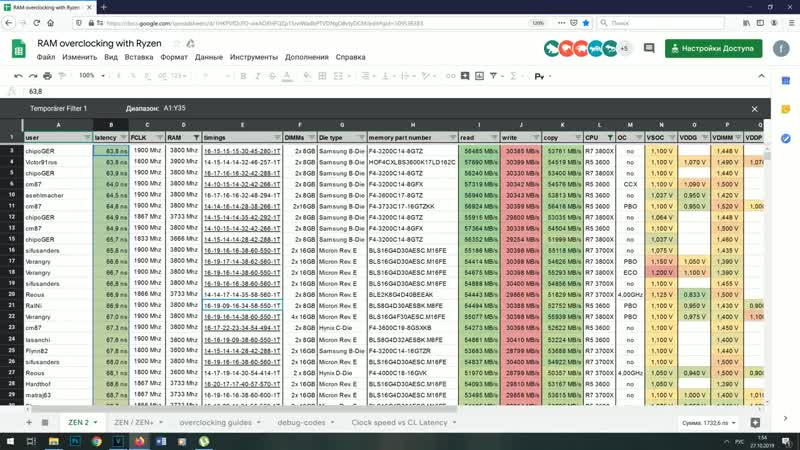Click the Windows Start button
The width and height of the screenshot is (800, 450).
[x=10, y=441]
